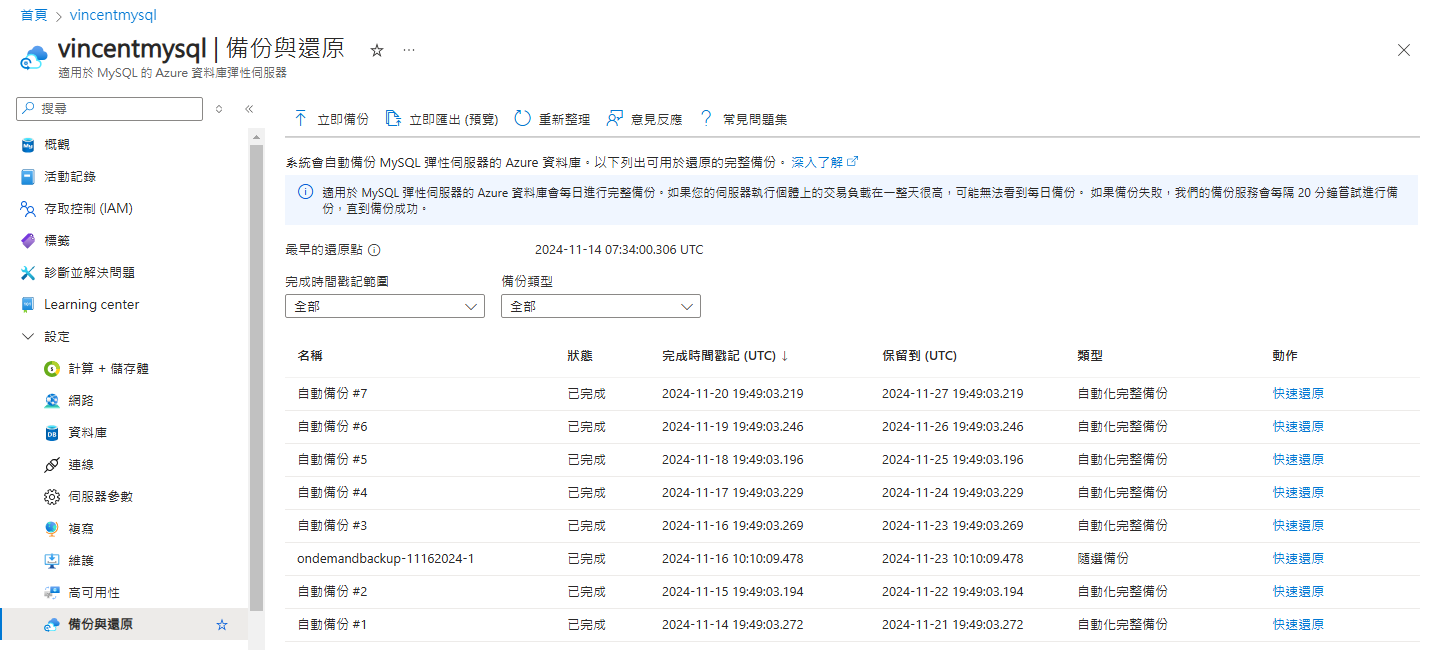Sort by 類型 column header
This screenshot has height=650, width=1440.
[x=1090, y=356]
